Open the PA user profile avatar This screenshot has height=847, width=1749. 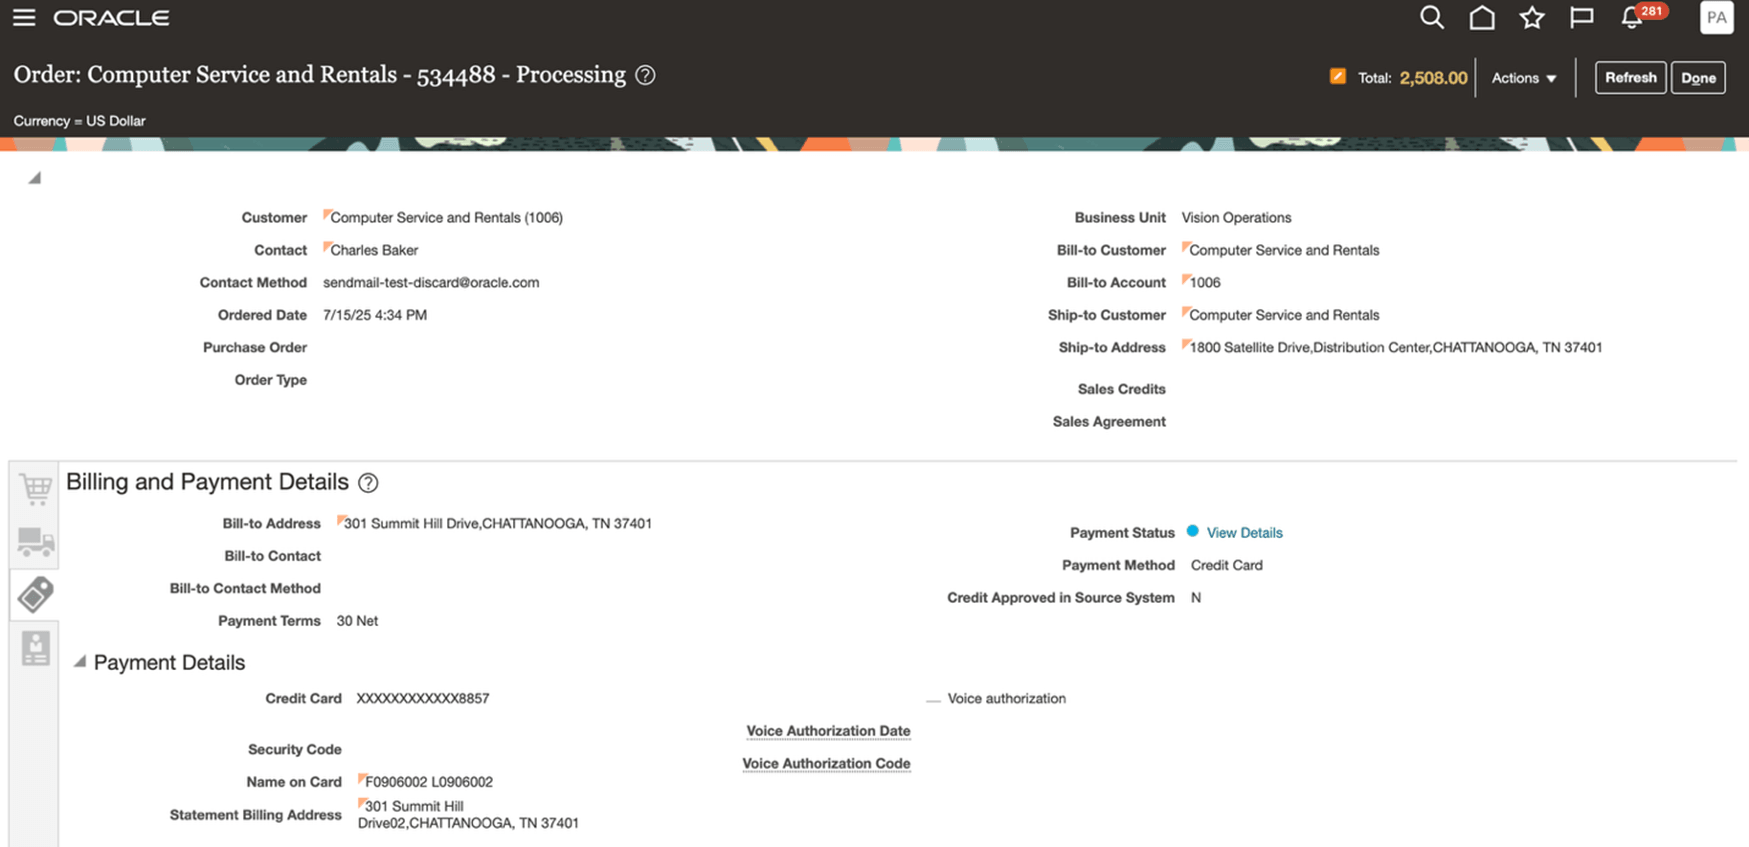pos(1716,18)
